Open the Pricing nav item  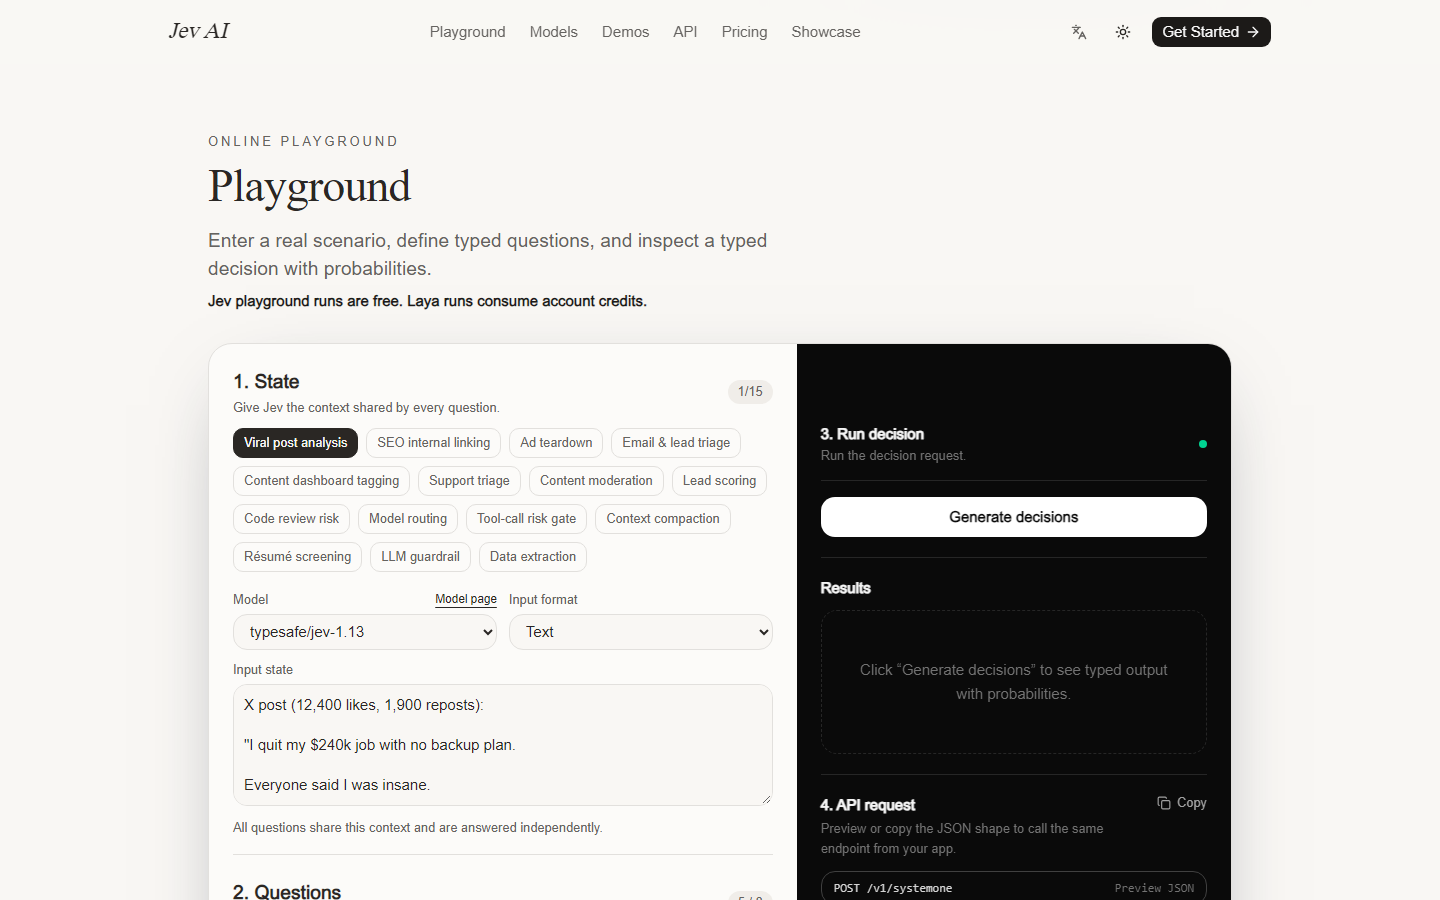pos(745,32)
